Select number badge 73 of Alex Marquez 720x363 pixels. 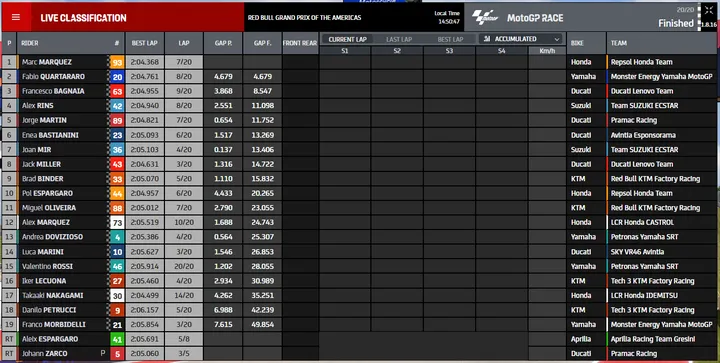pos(117,223)
